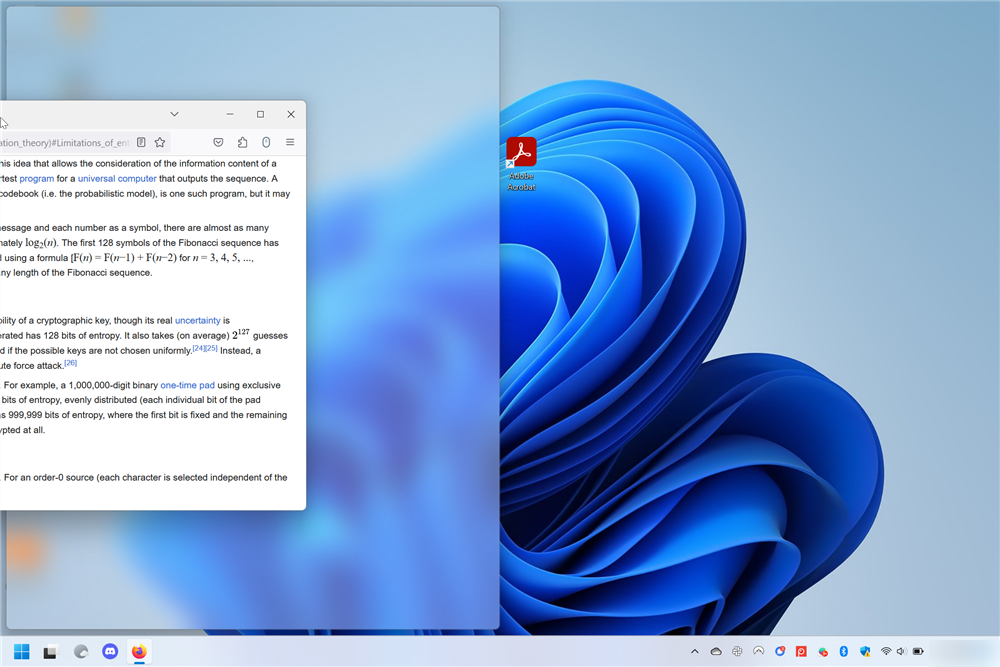Save this page to Pocket
1000x667 pixels.
(x=218, y=142)
